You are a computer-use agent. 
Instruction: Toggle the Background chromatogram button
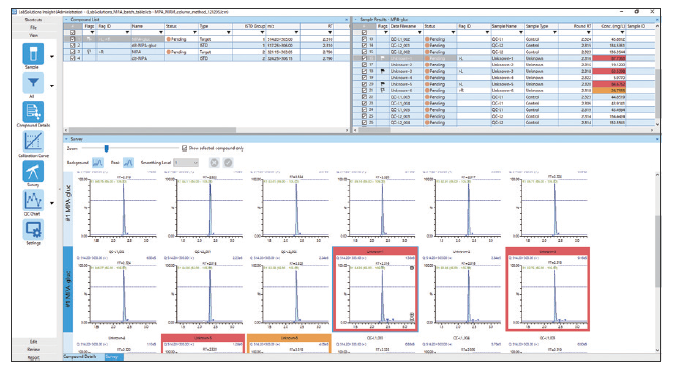[98, 163]
